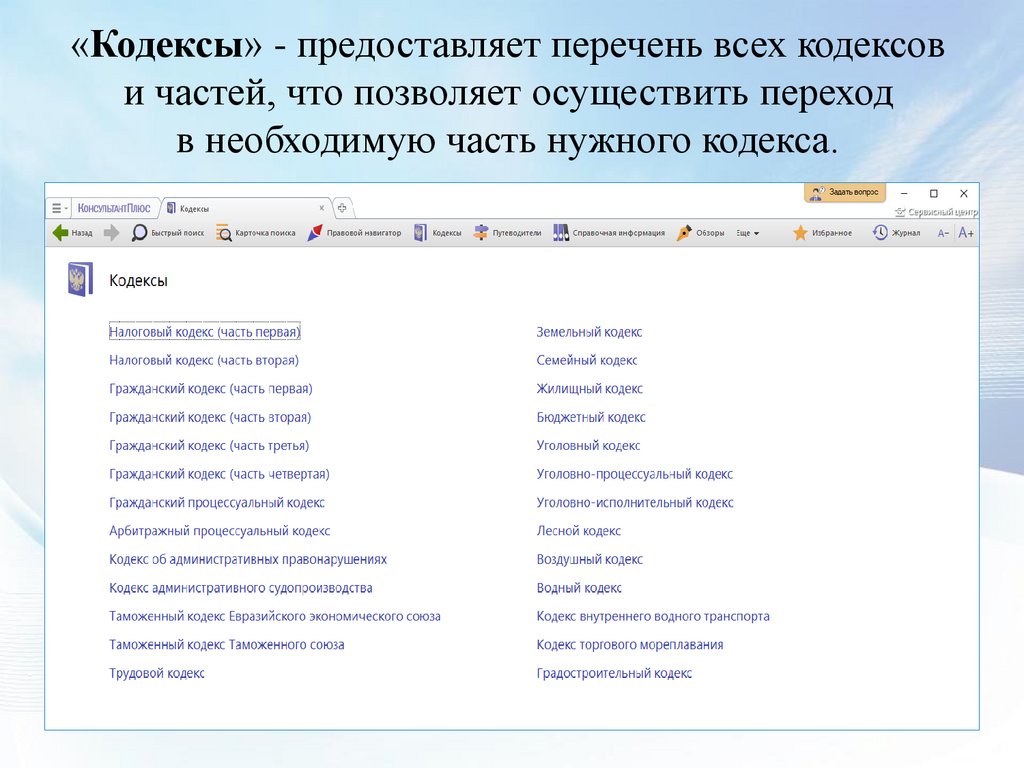Screen dimensions: 1024x768
Task: Open the hamburger main menu
Action: [x=59, y=208]
